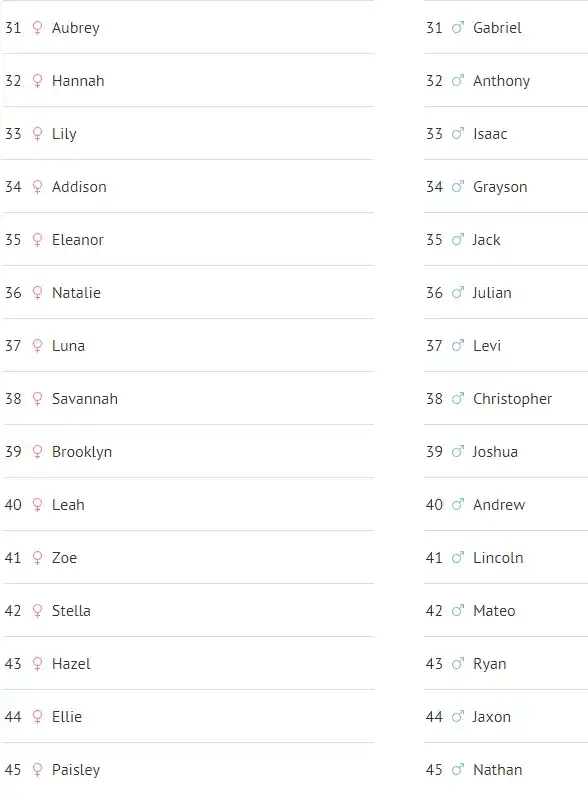This screenshot has width=588, height=795.
Task: Open the girl name Hannah
Action: (x=78, y=81)
